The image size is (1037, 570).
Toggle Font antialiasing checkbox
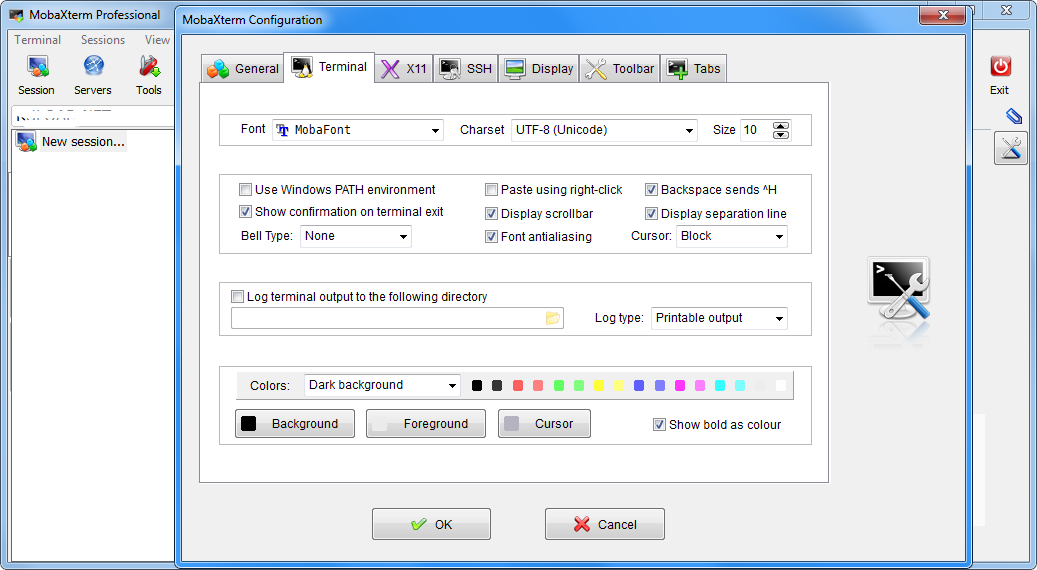[491, 237]
